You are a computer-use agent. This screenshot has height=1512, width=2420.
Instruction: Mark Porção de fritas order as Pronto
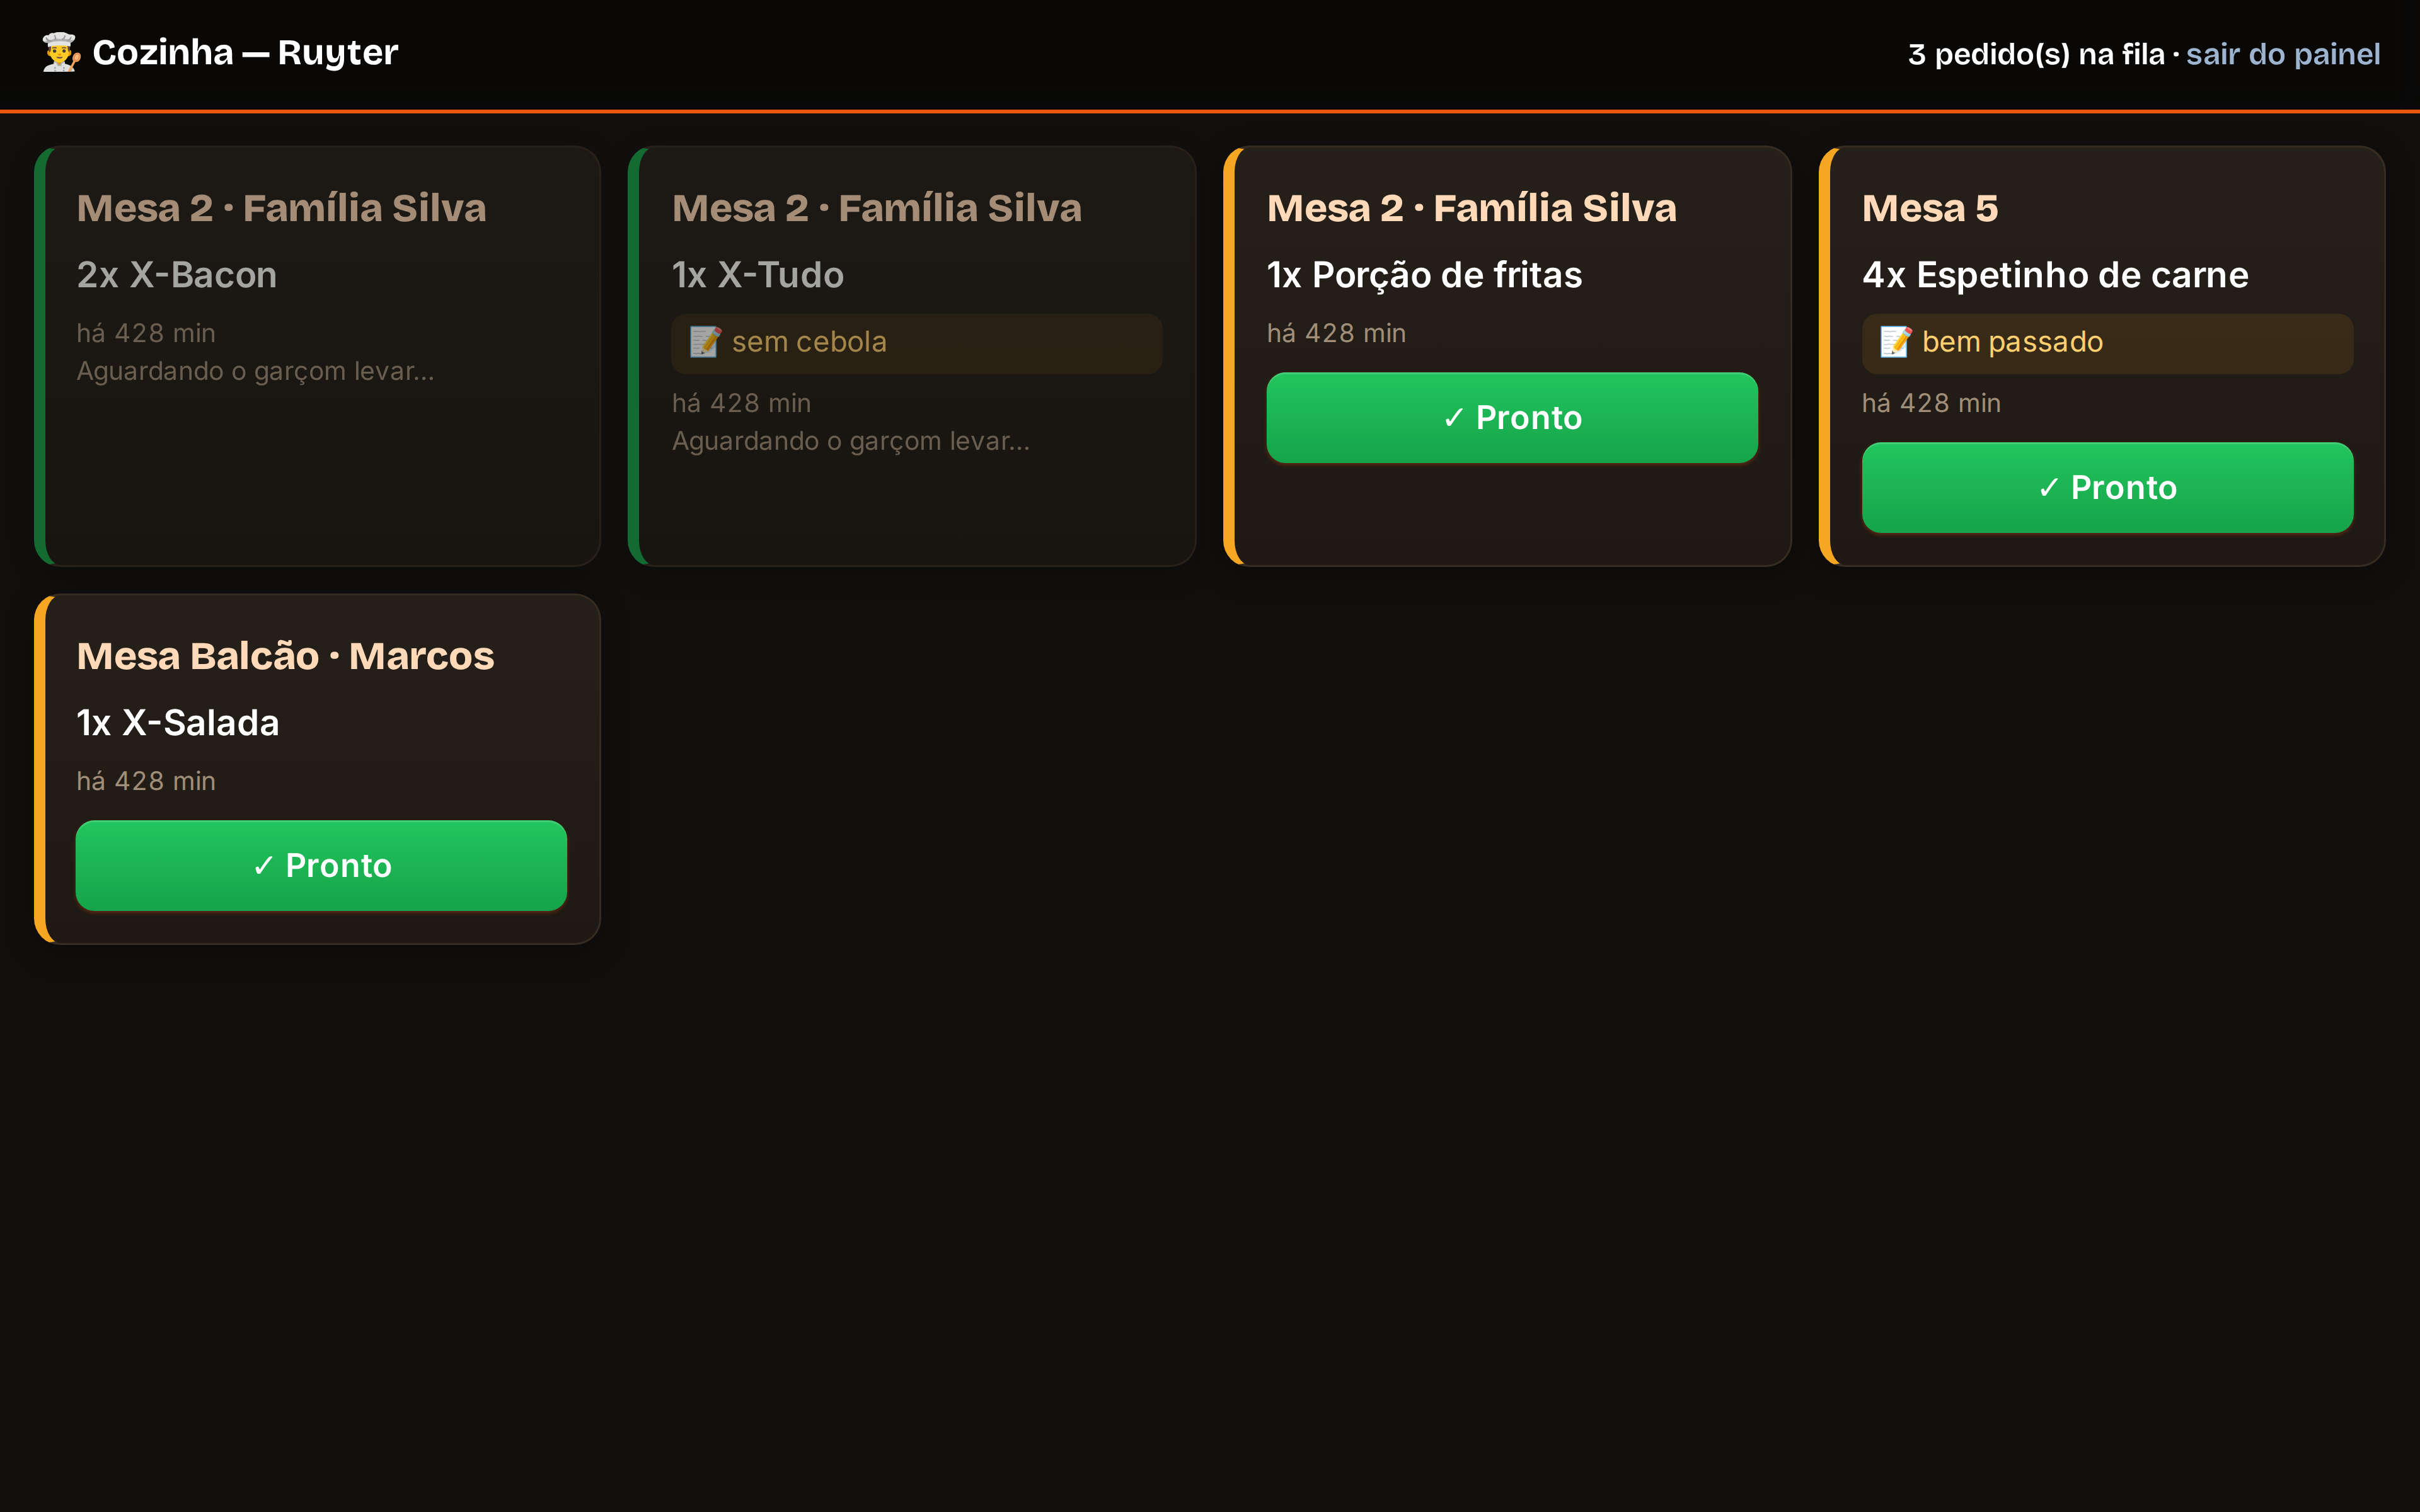[x=1512, y=418]
